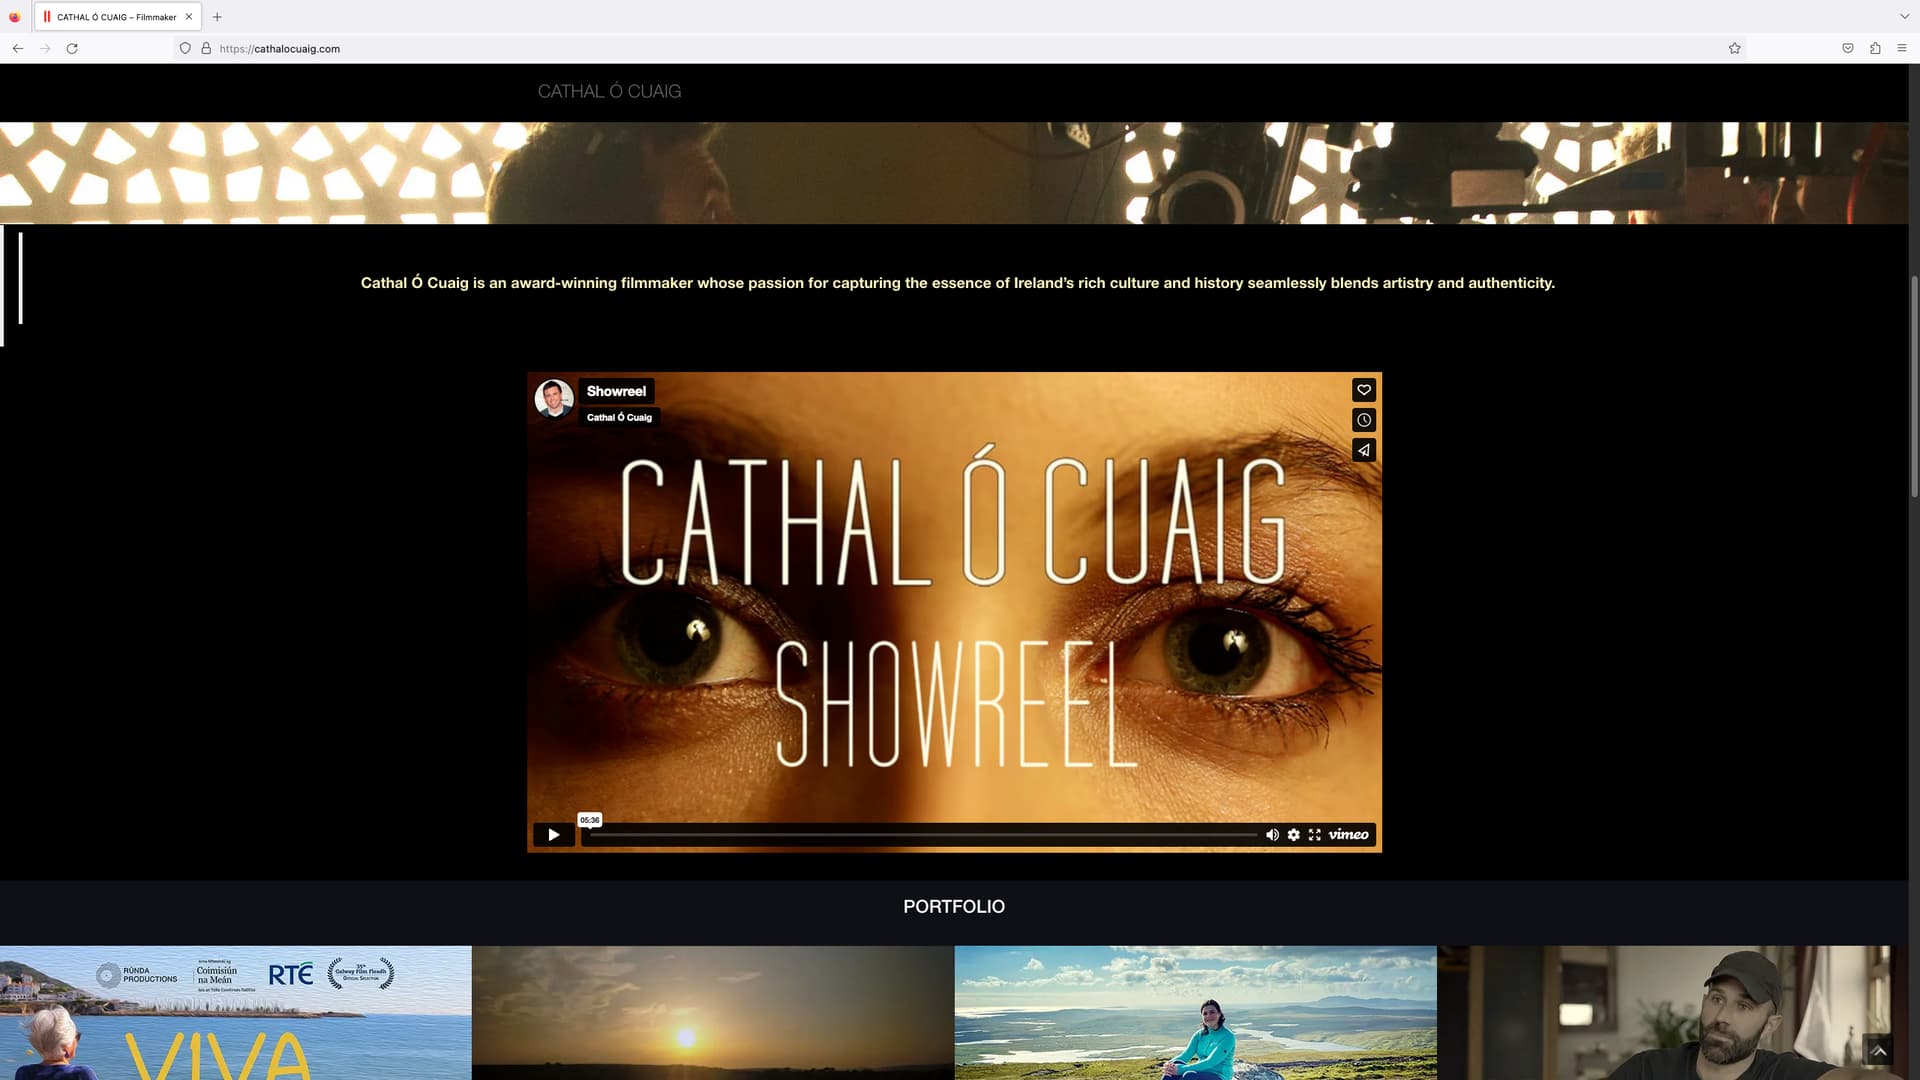Enter fullscreen on Vimeo player
This screenshot has height=1080, width=1920.
coord(1314,834)
